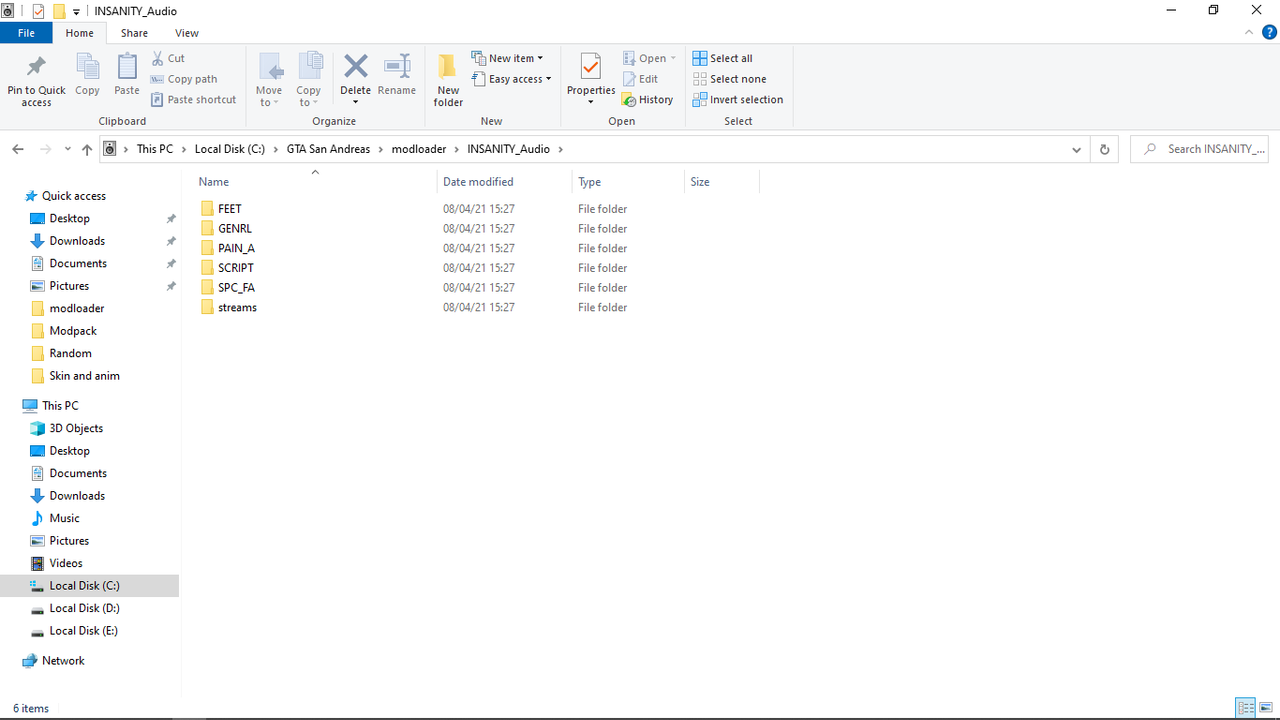Select the SCRIPT folder
The width and height of the screenshot is (1280, 720).
pos(236,268)
